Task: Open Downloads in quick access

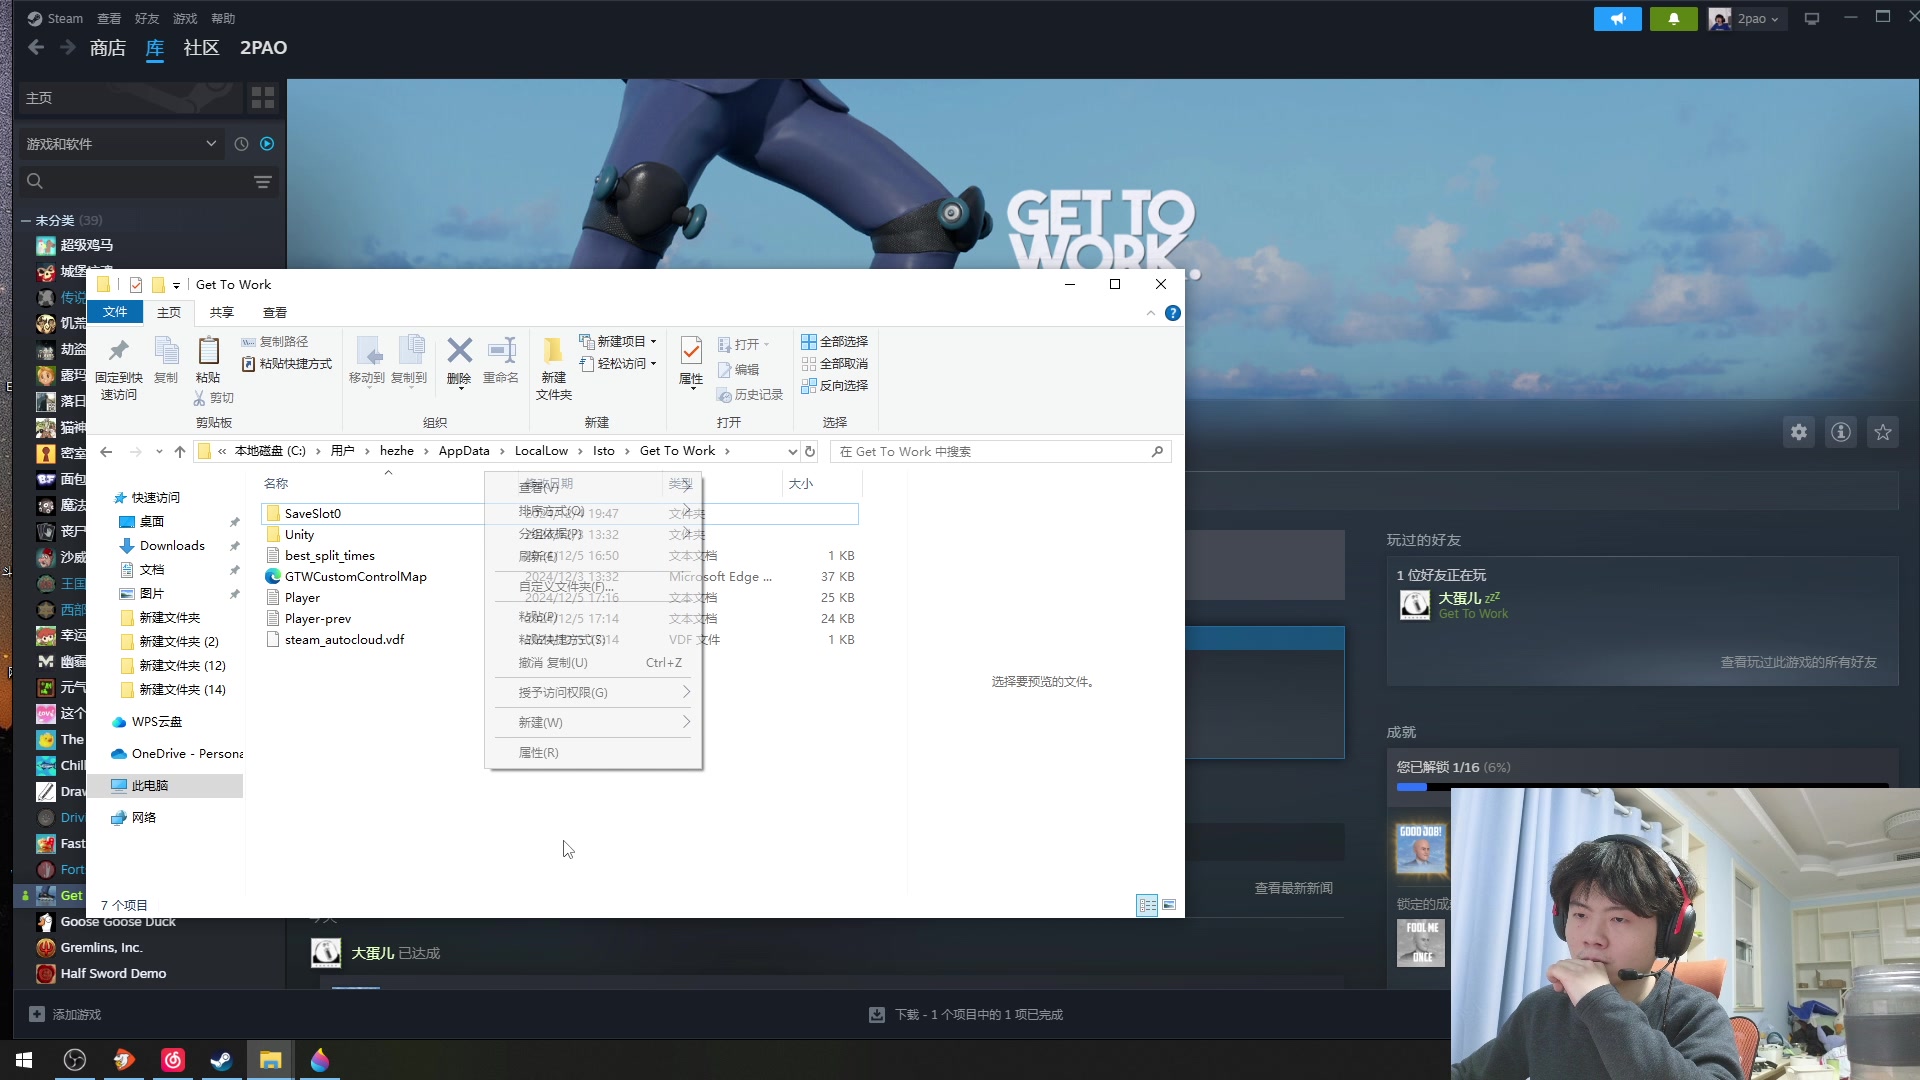Action: 172,546
